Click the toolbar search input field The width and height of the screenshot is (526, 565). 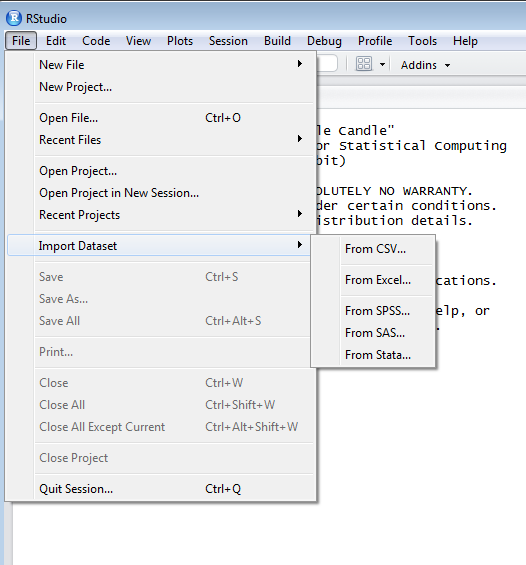click(327, 64)
